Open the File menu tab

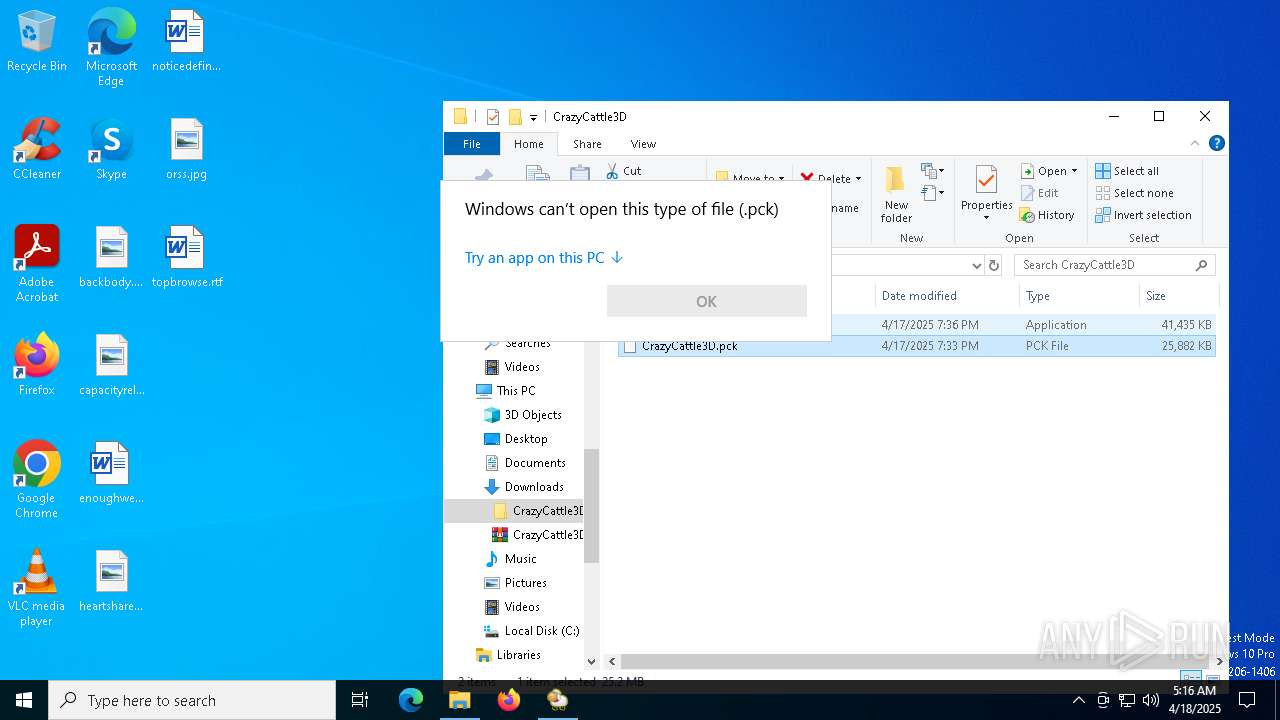coord(471,144)
